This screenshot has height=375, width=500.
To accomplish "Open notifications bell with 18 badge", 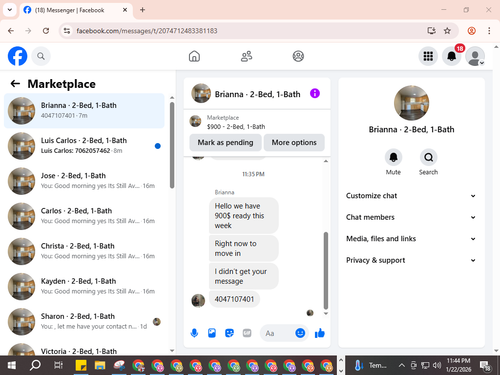I will pyautogui.click(x=452, y=56).
